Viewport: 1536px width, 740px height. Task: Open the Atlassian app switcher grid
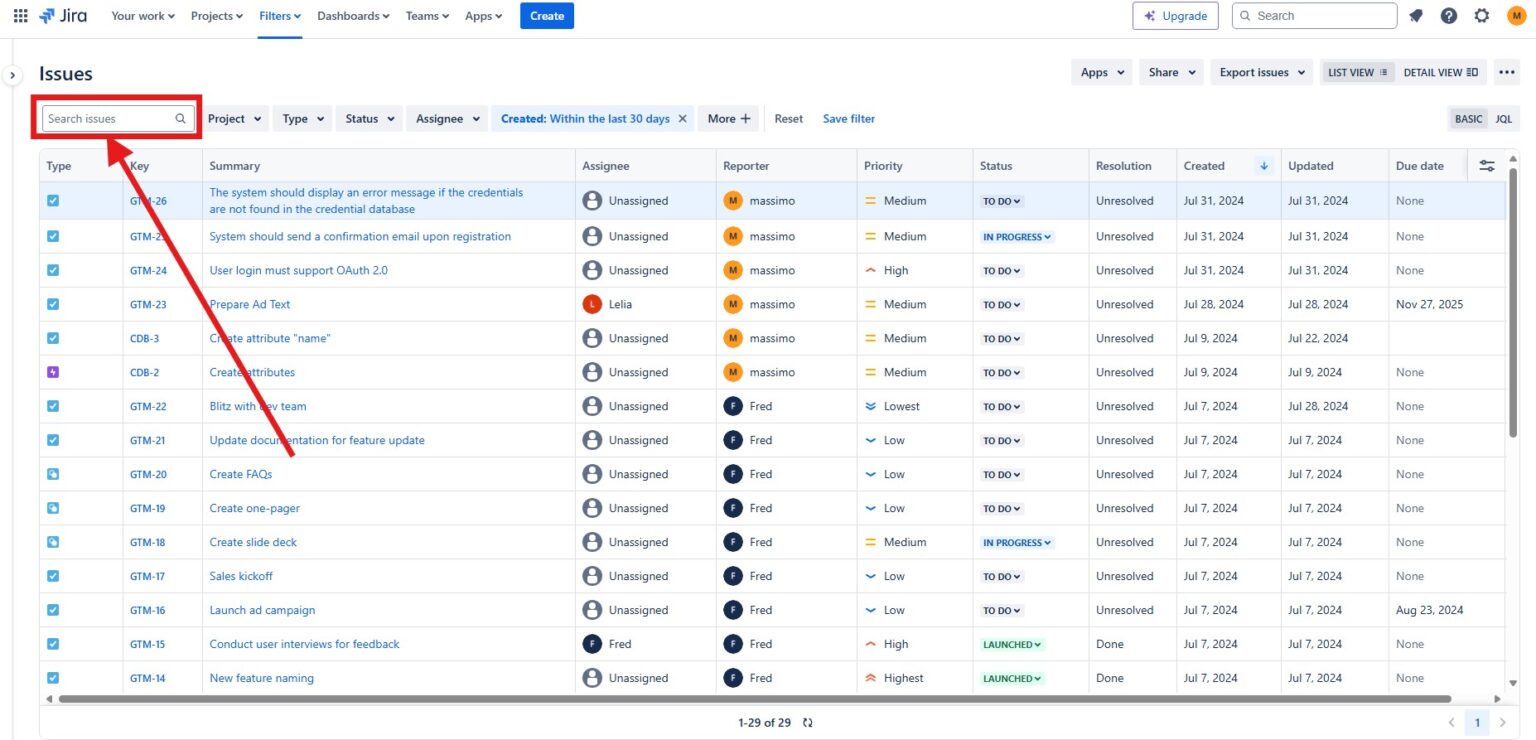tap(20, 15)
